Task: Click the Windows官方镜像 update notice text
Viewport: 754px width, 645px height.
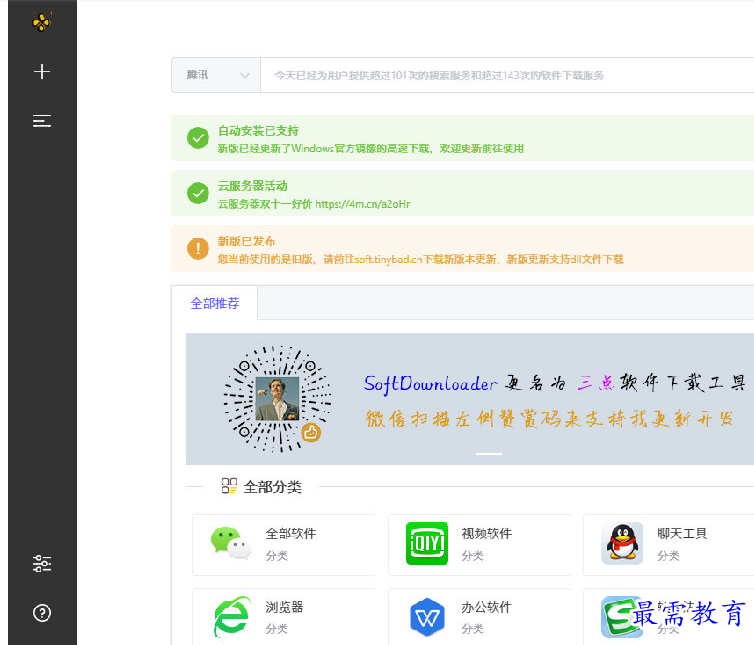Action: pyautogui.click(x=371, y=149)
